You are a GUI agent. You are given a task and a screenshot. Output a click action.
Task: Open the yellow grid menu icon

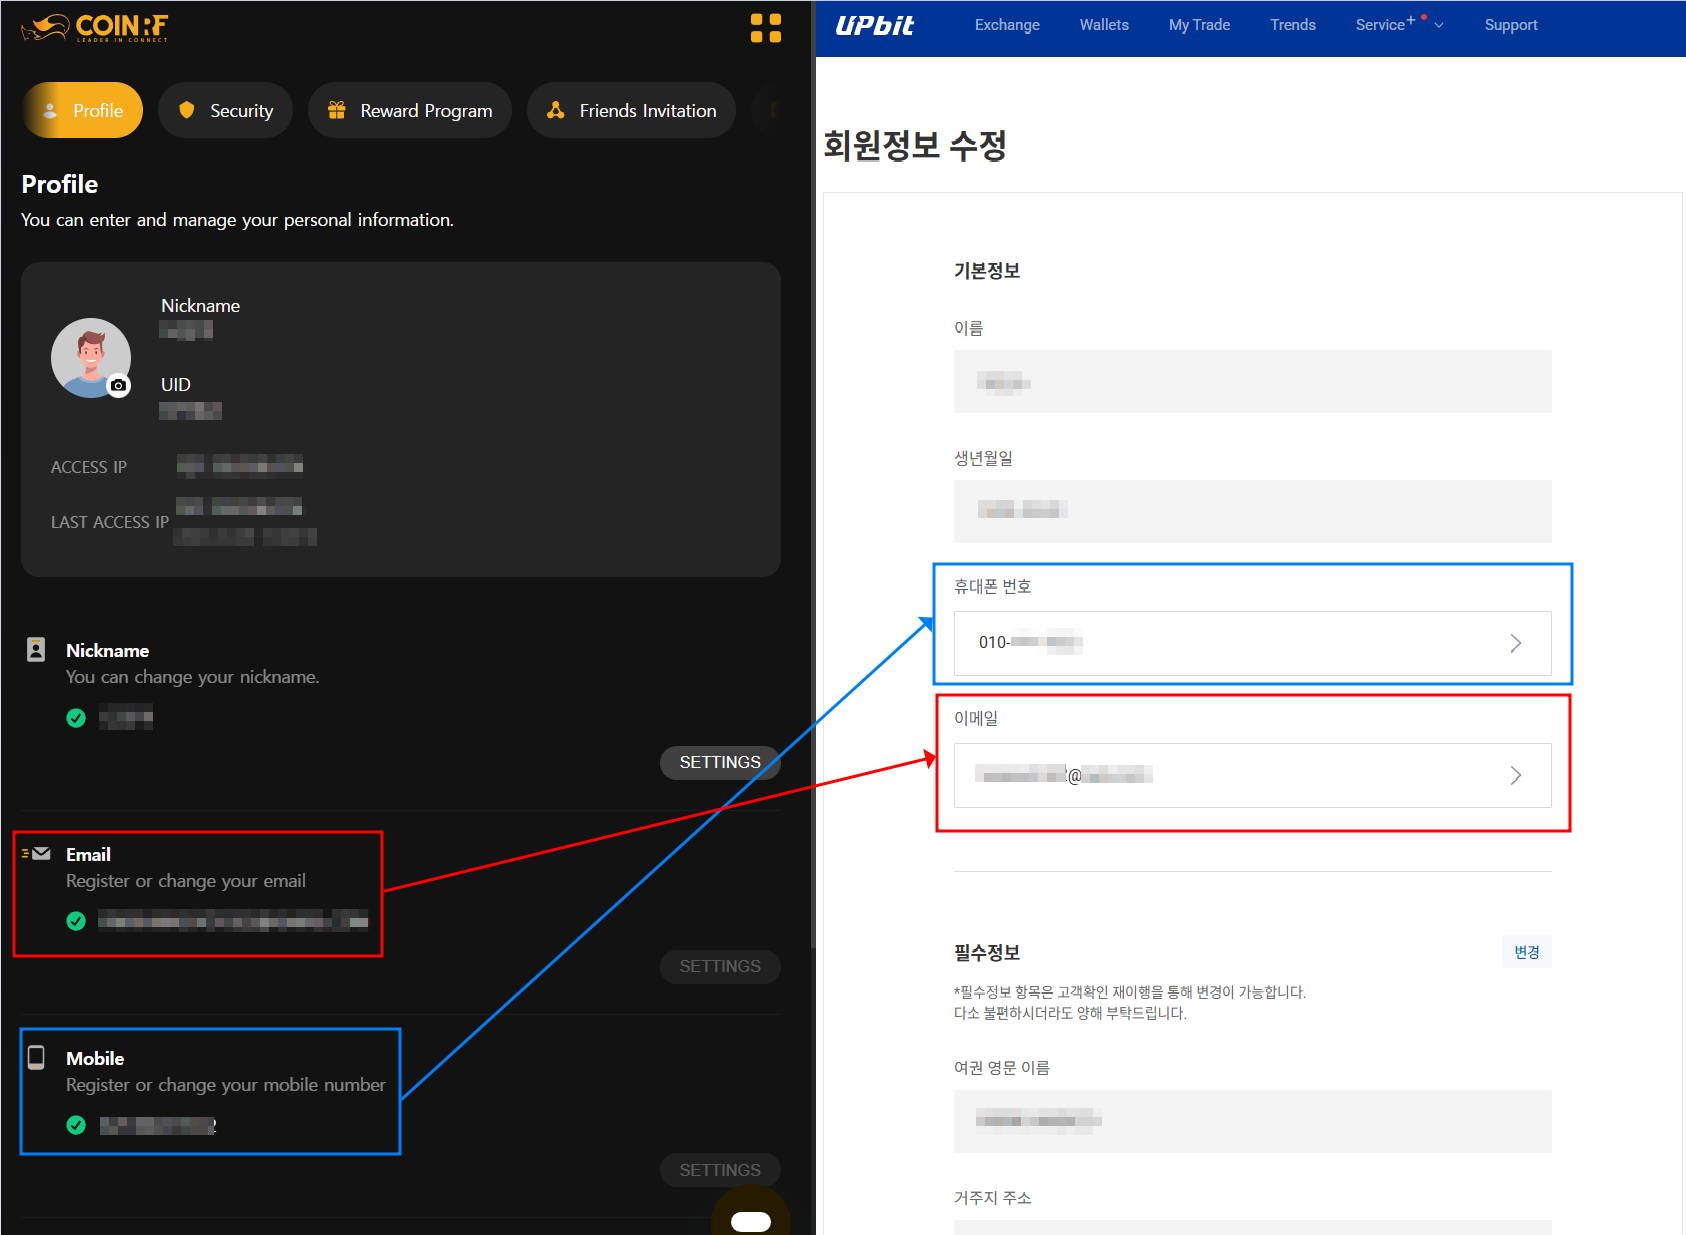(765, 28)
